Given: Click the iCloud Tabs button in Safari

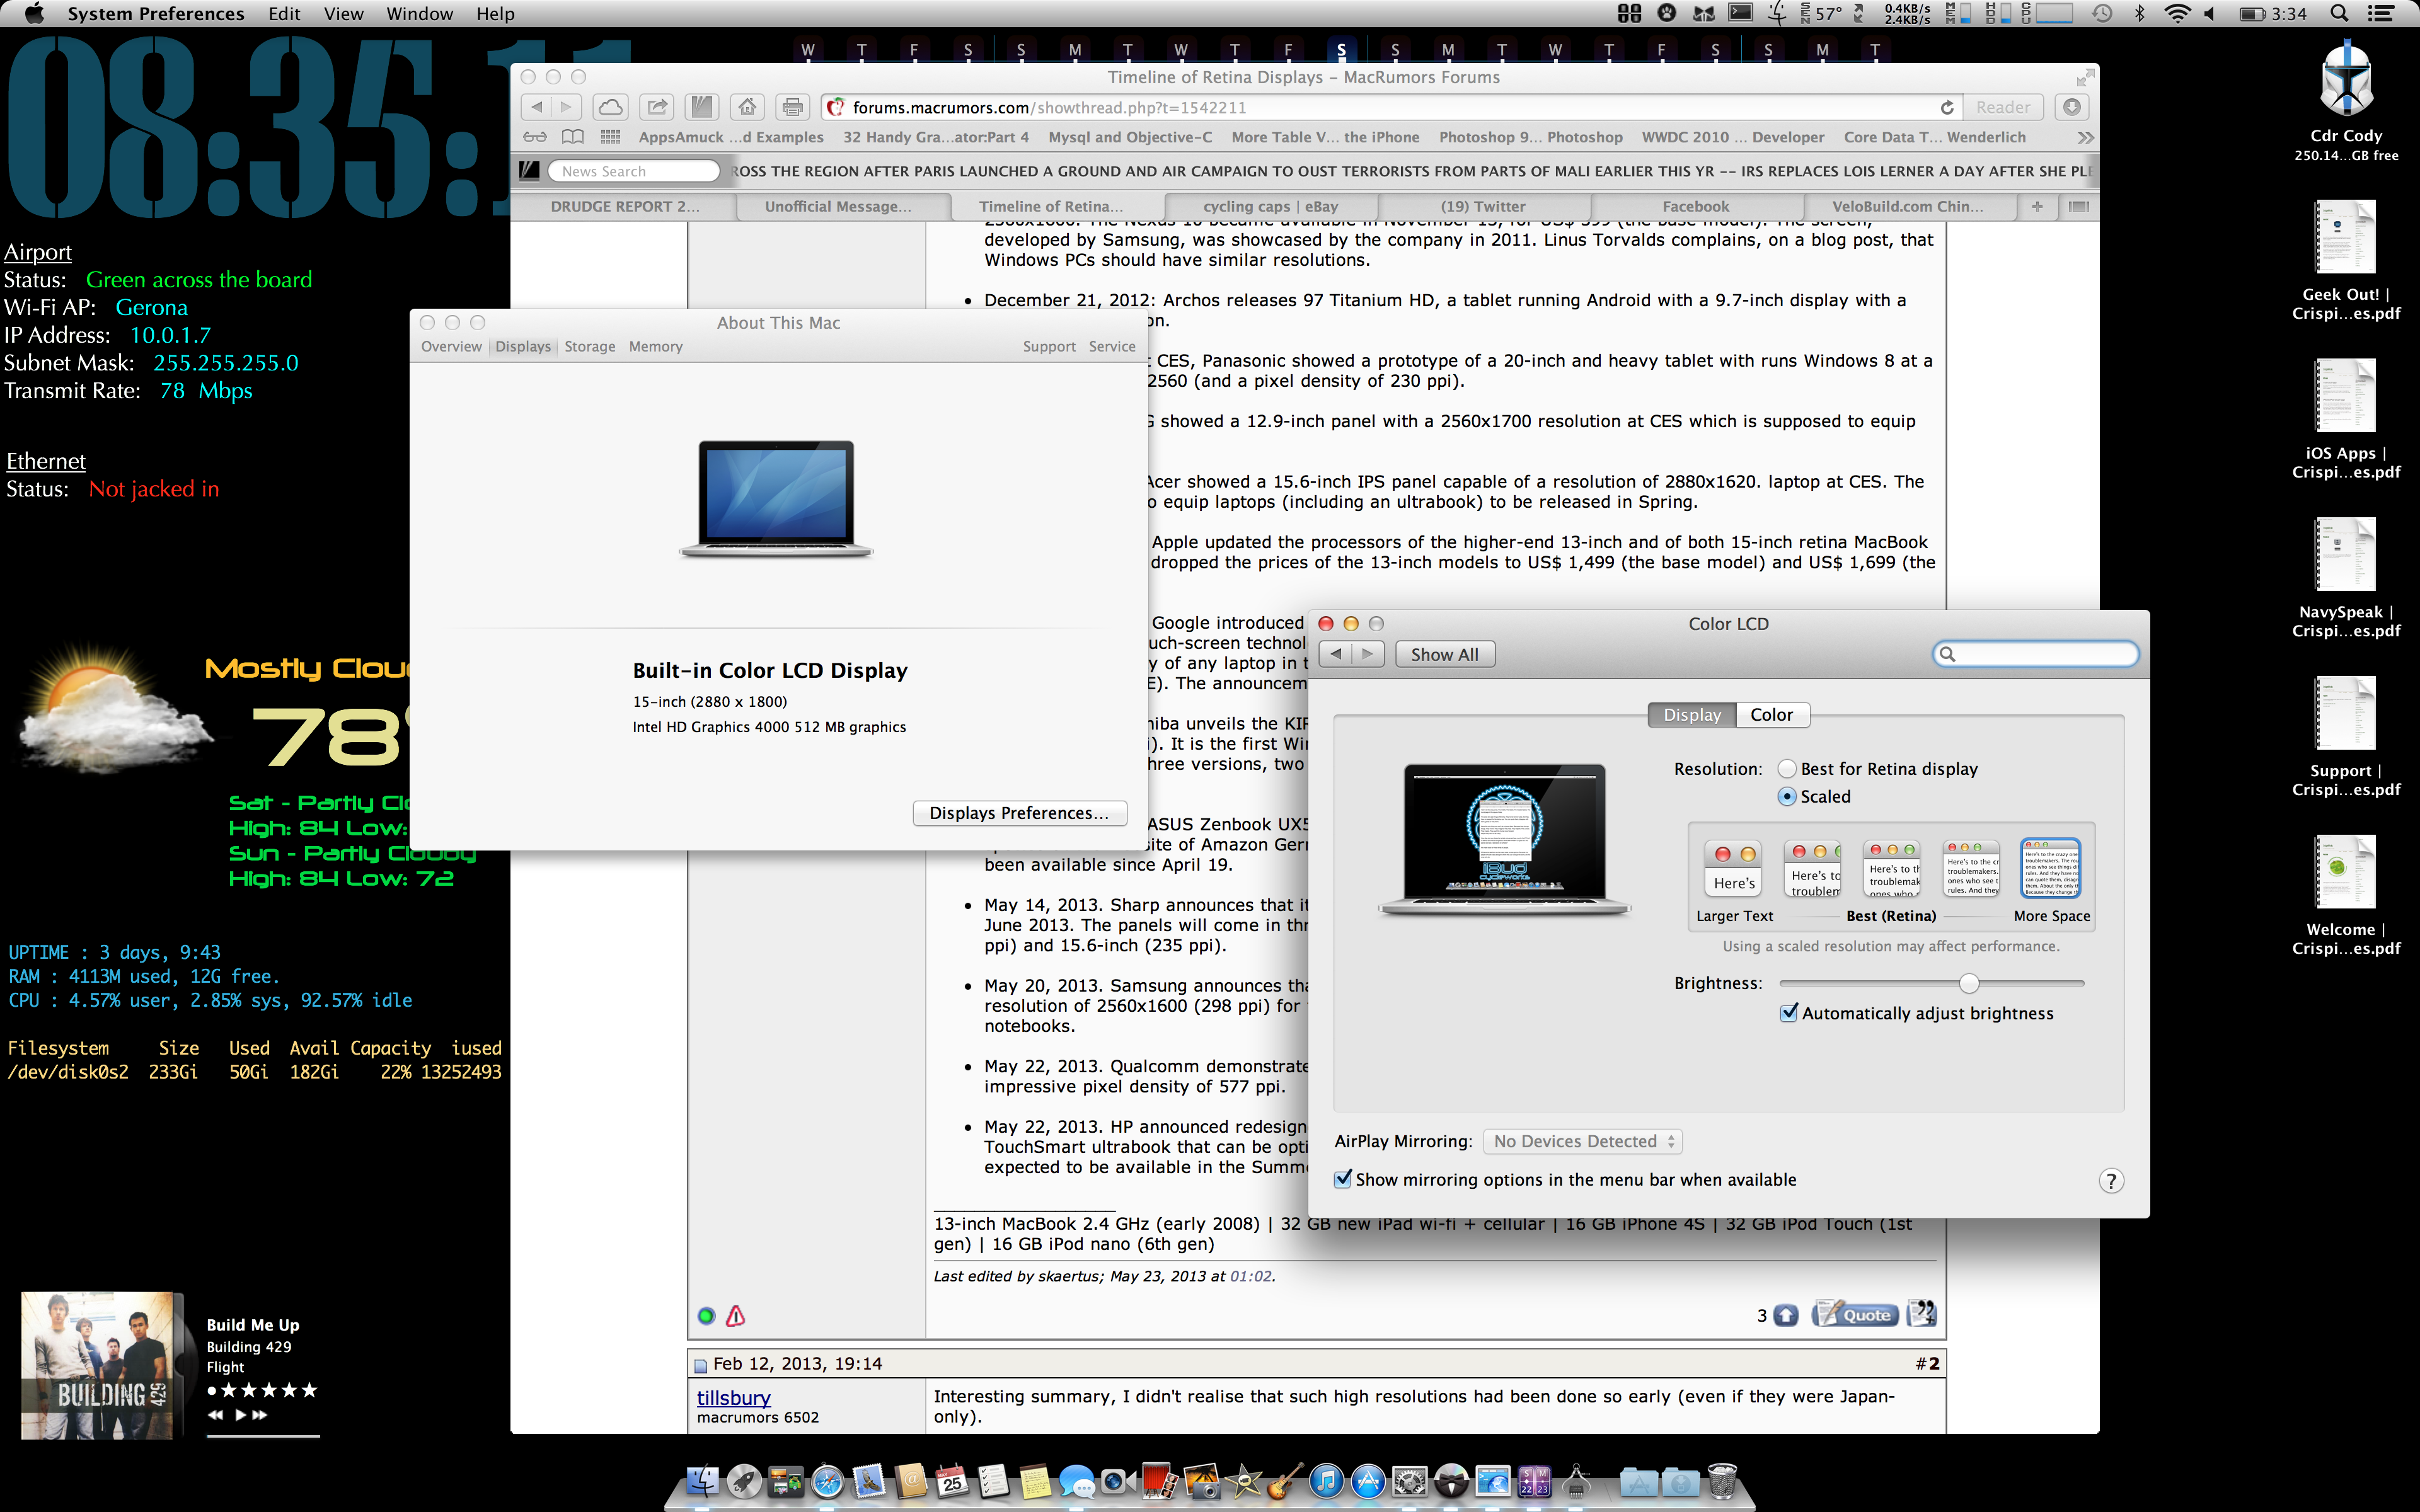Looking at the screenshot, I should [x=610, y=107].
